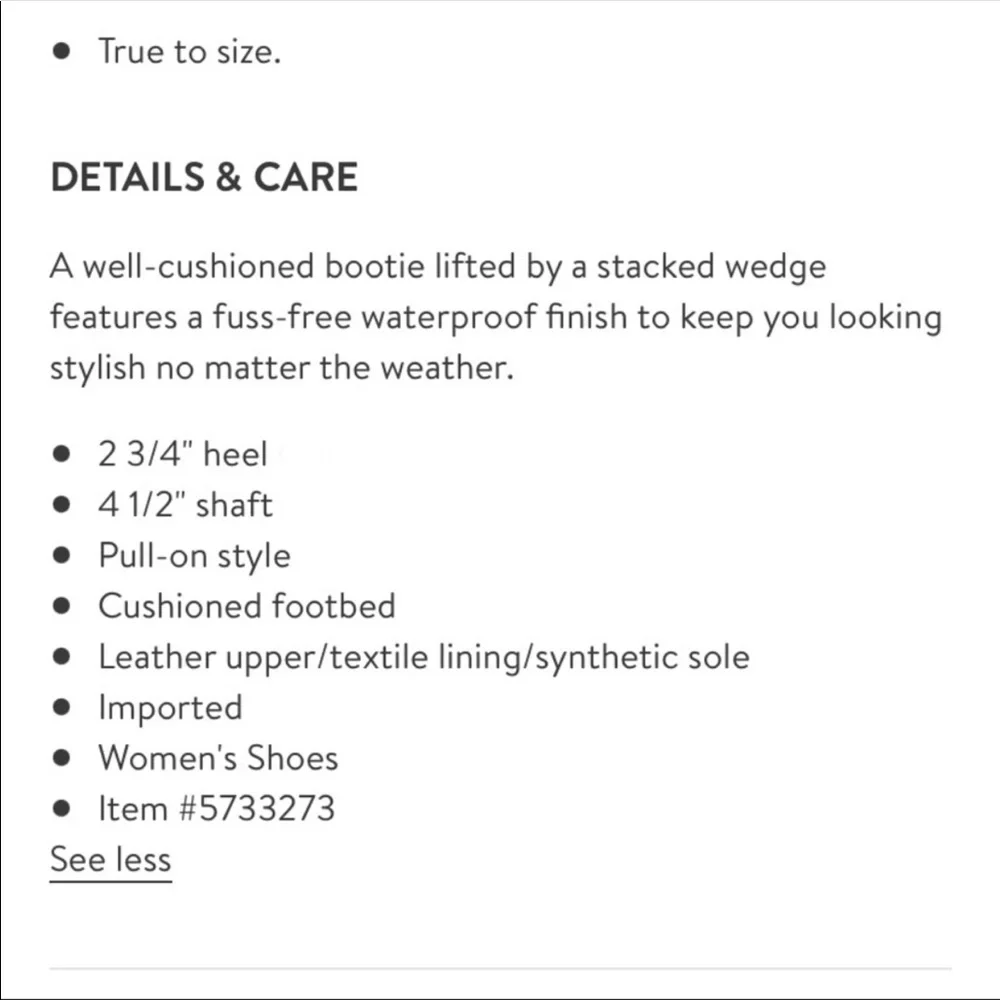Click the Leather upper/textile lining/synthetic sole line
Viewport: 1000px width, 1000px height.
[x=423, y=657]
